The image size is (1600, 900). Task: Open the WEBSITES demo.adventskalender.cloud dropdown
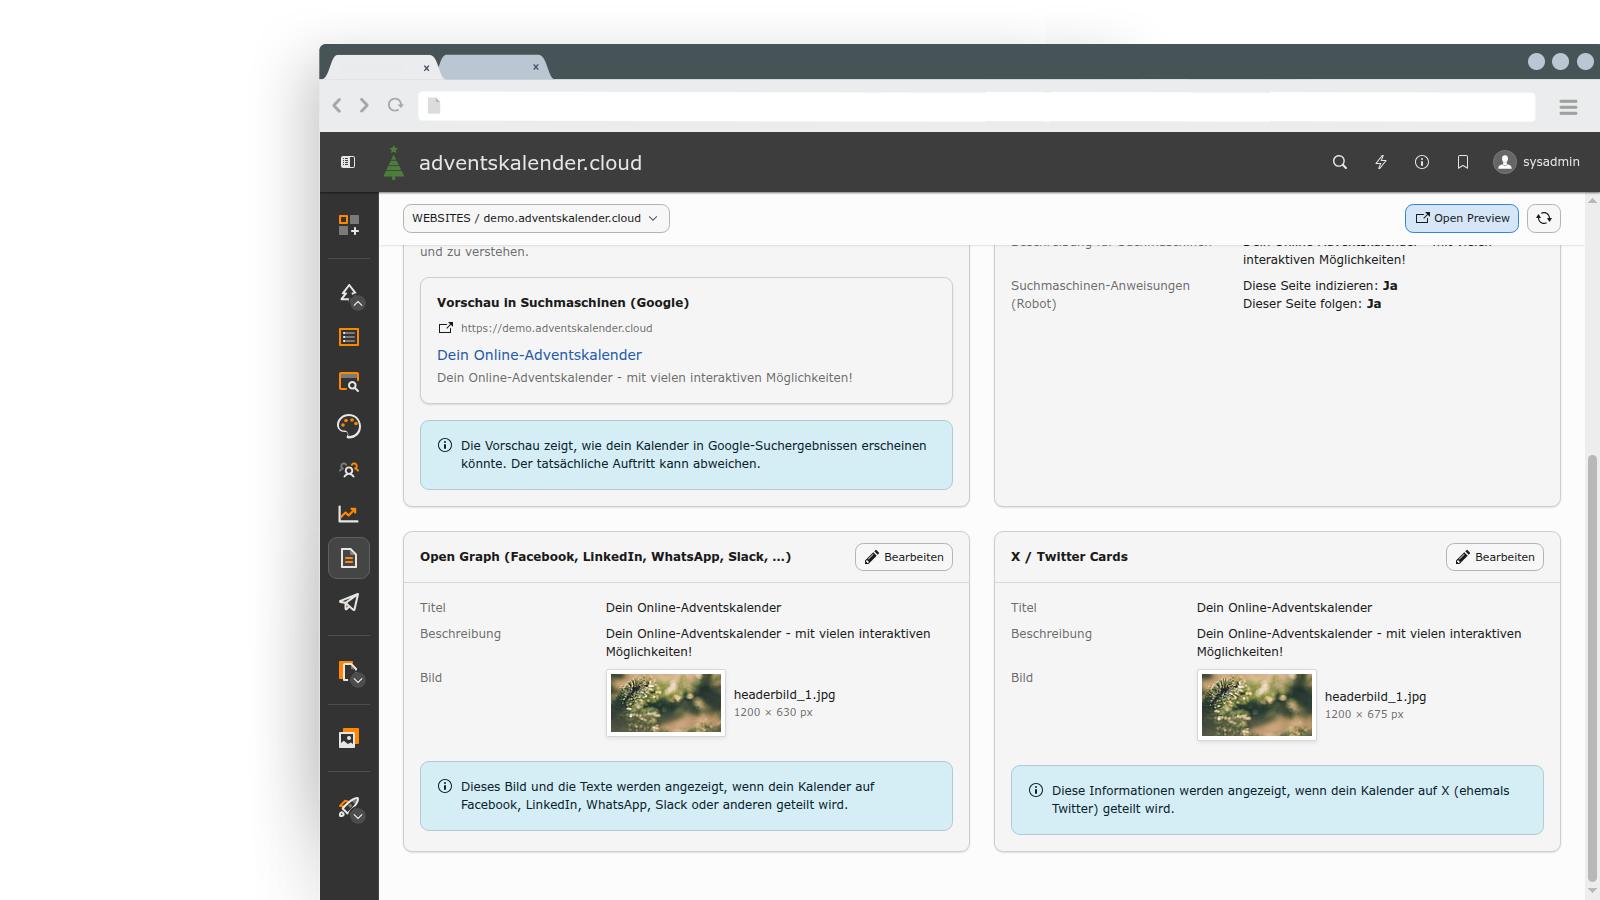(x=536, y=218)
